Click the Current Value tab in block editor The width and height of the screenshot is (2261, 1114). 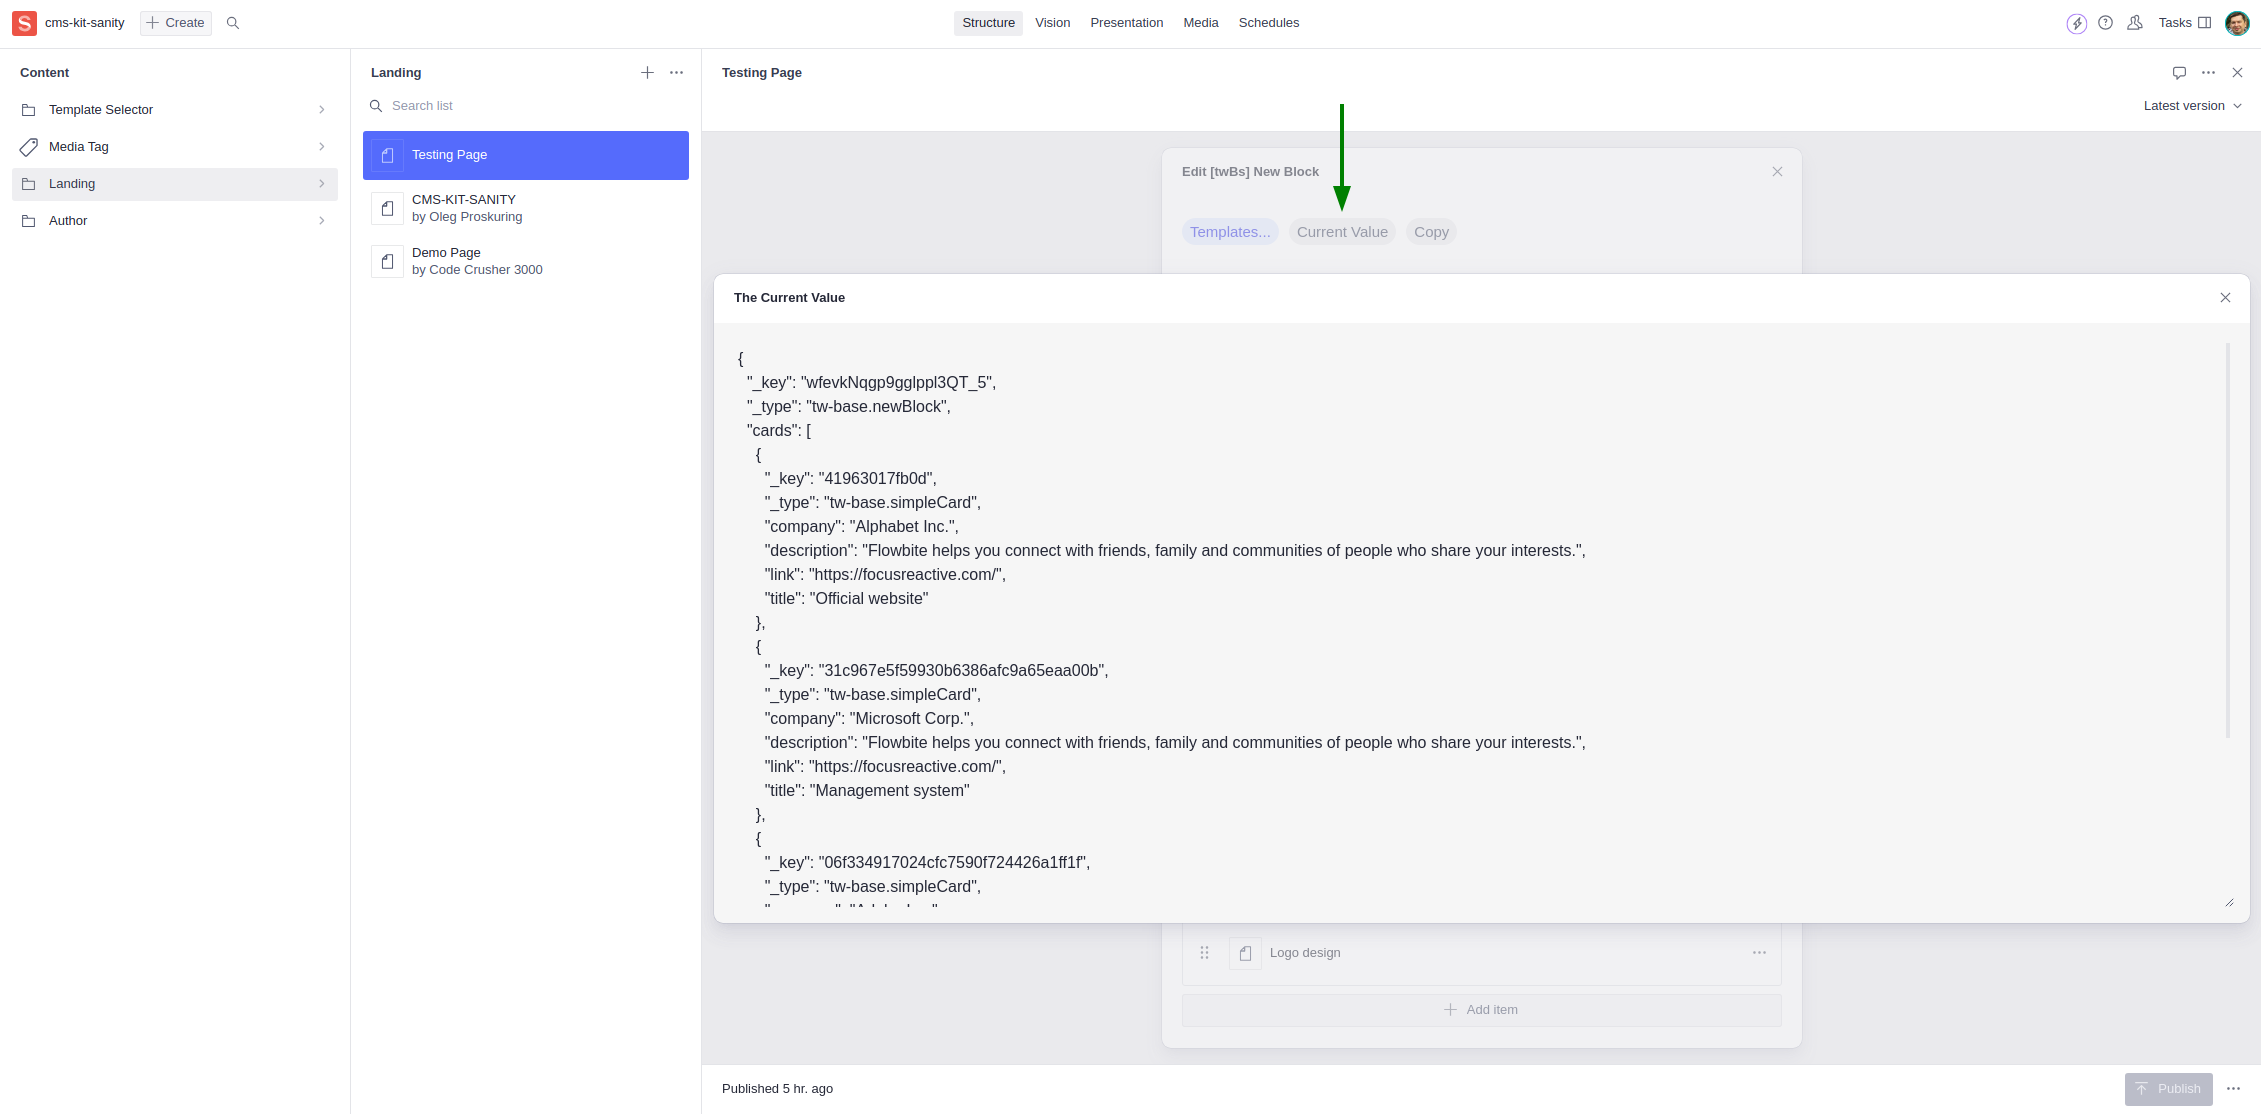[1342, 232]
